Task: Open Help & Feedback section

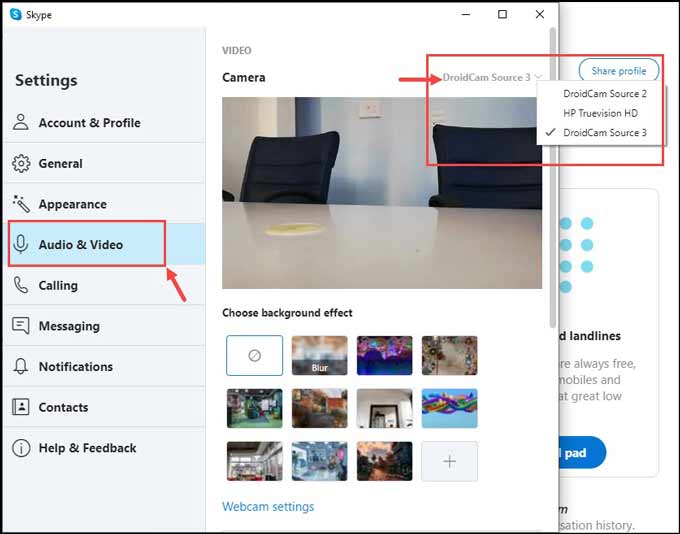Action: 104,448
